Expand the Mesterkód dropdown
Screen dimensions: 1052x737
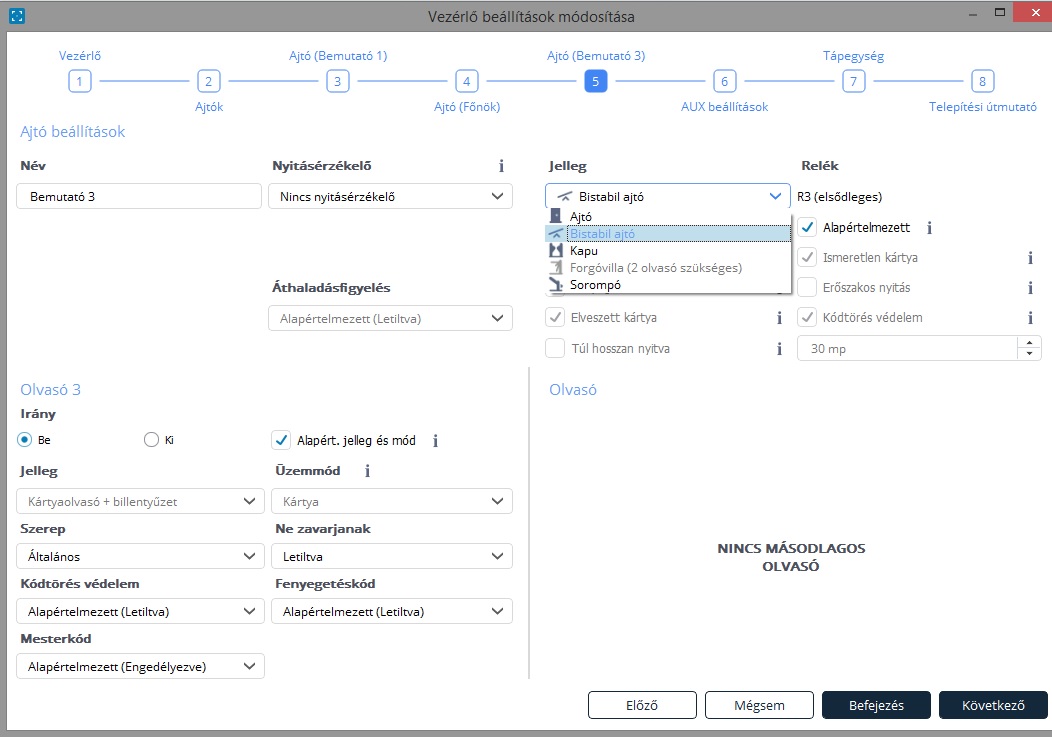(140, 666)
